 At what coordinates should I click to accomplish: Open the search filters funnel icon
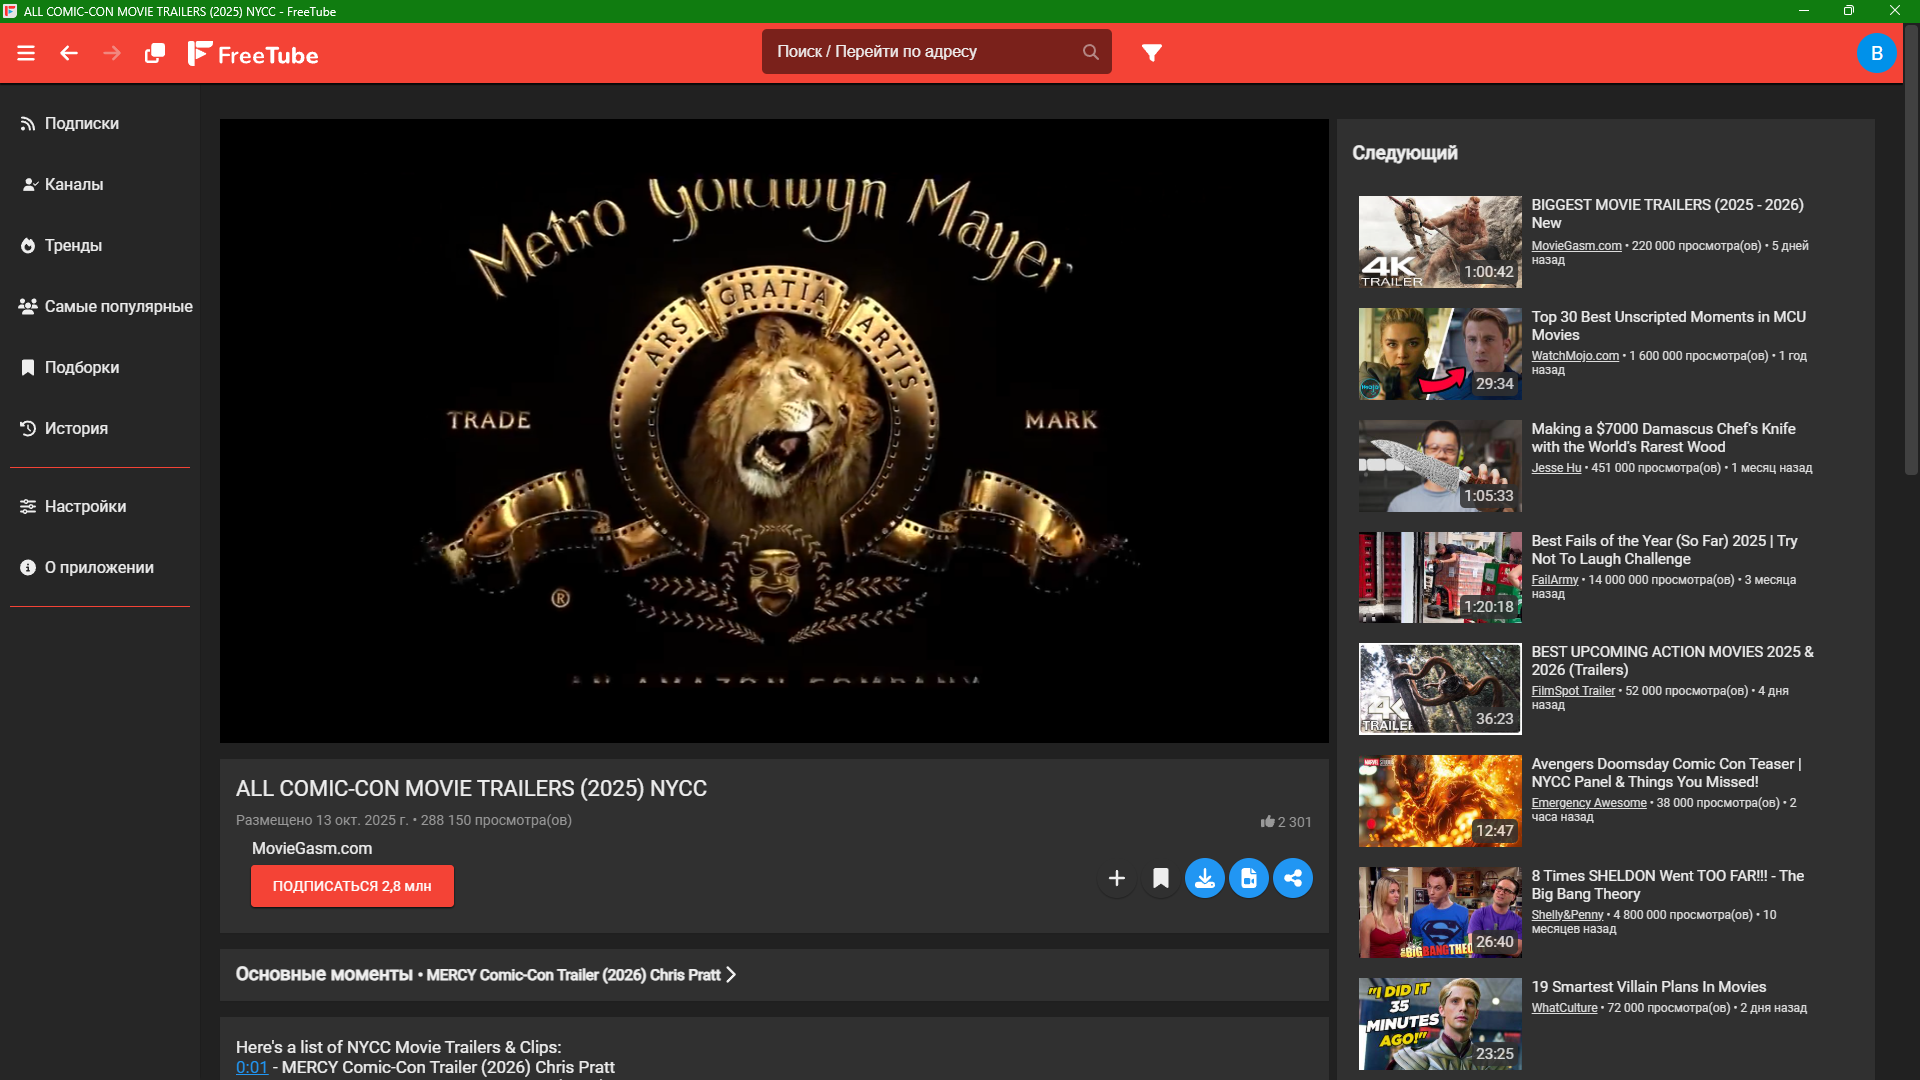pyautogui.click(x=1152, y=52)
